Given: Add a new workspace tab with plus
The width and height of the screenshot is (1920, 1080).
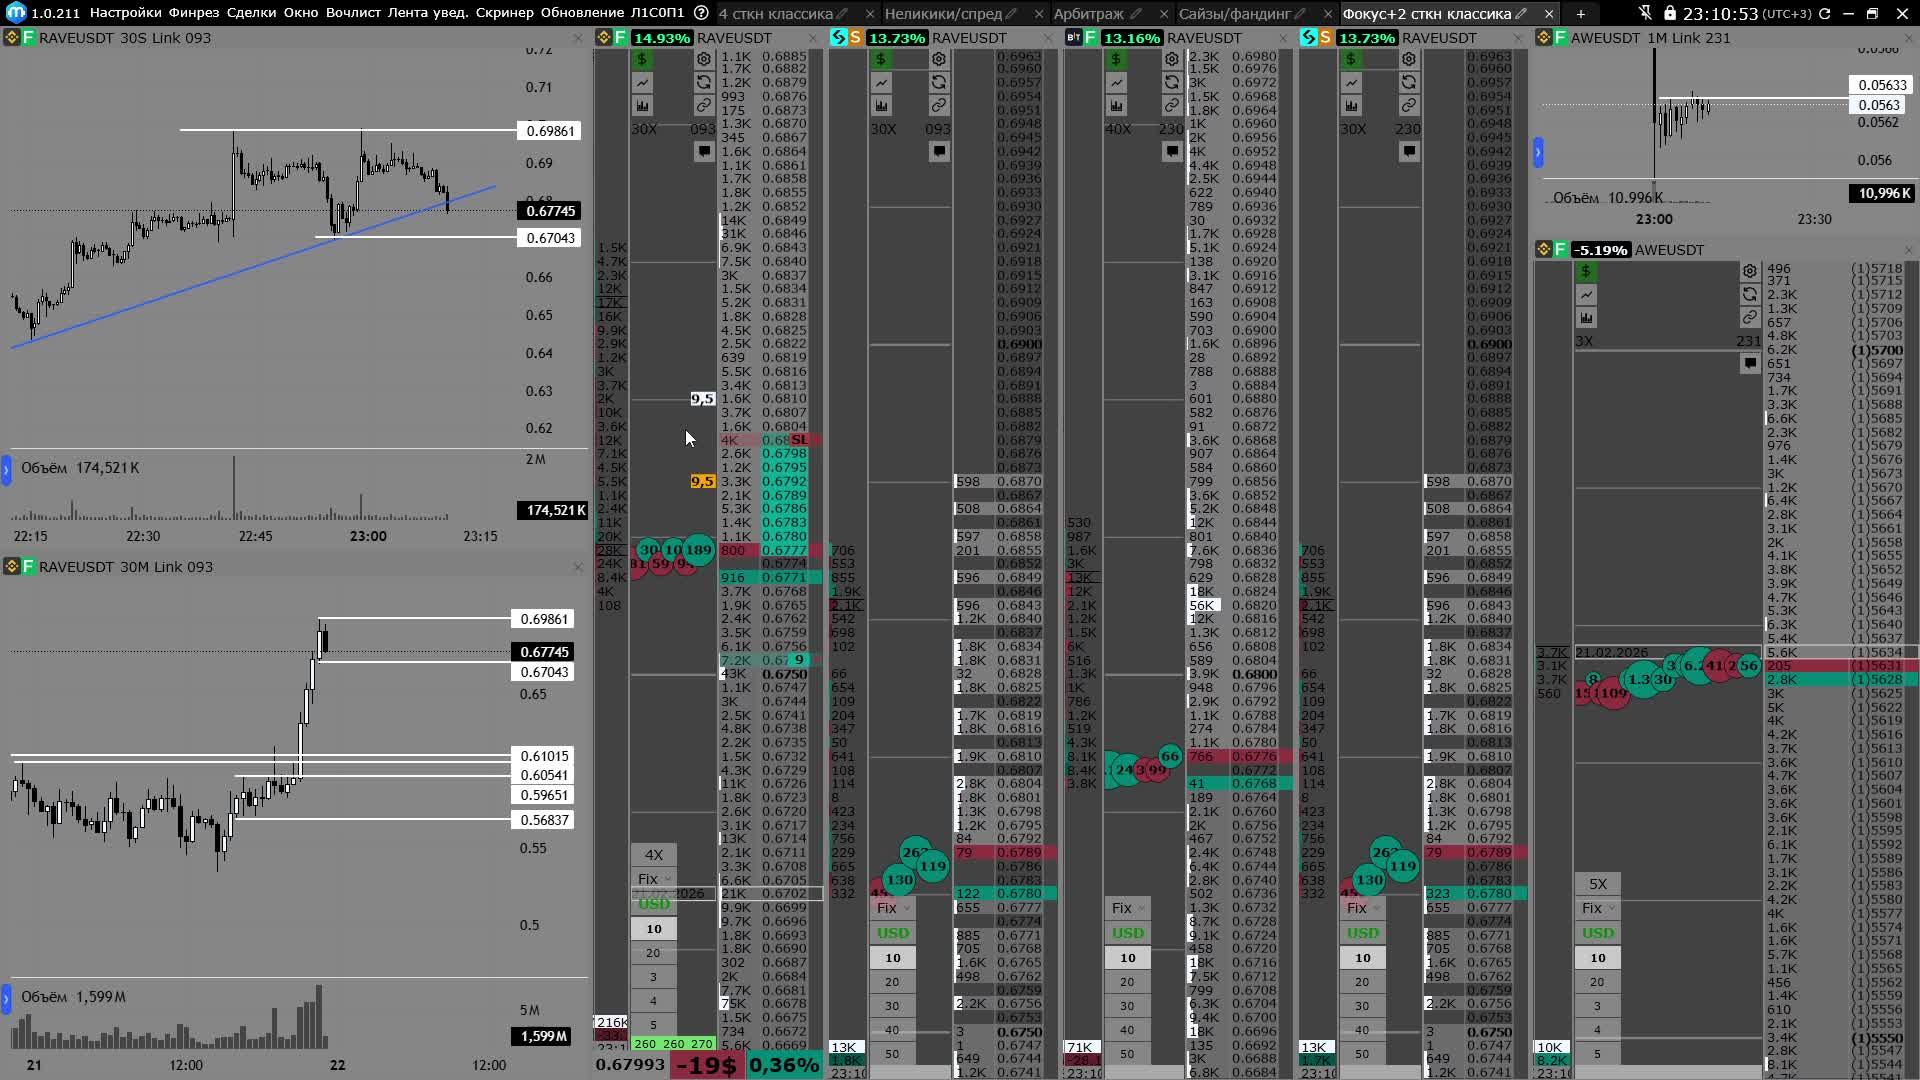Looking at the screenshot, I should point(1580,13).
